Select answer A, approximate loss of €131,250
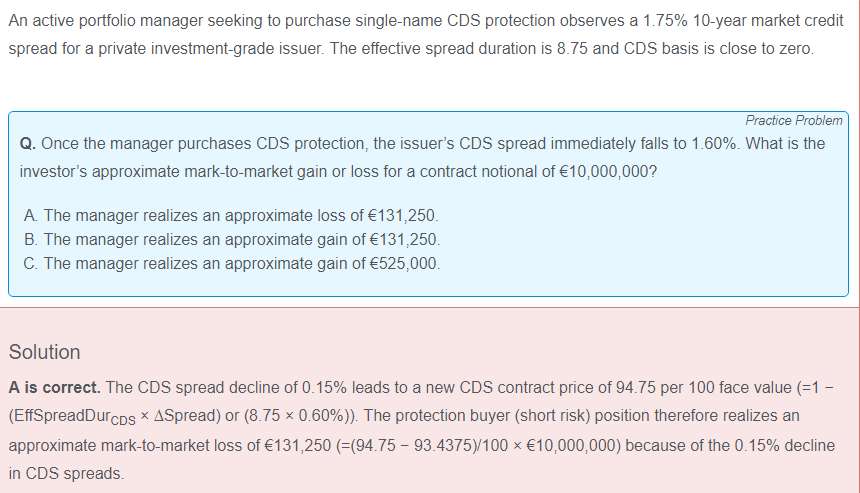The width and height of the screenshot is (860, 493). click(240, 216)
